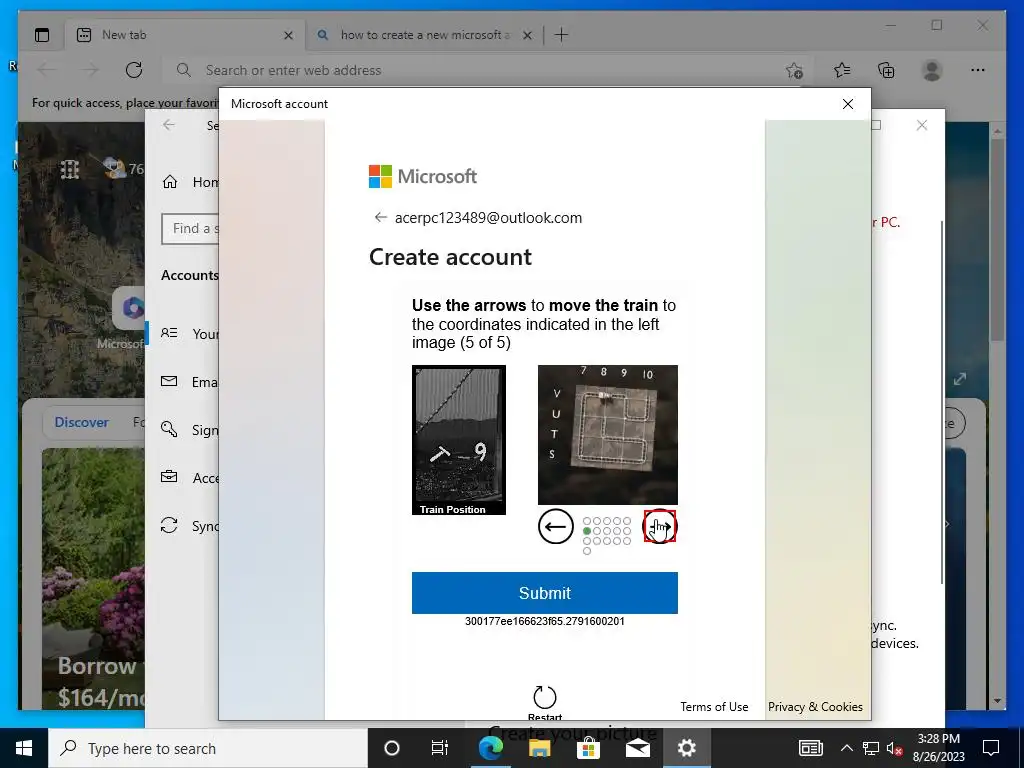1024x768 pixels.
Task: Submit the train puzzle answer
Action: pyautogui.click(x=545, y=593)
